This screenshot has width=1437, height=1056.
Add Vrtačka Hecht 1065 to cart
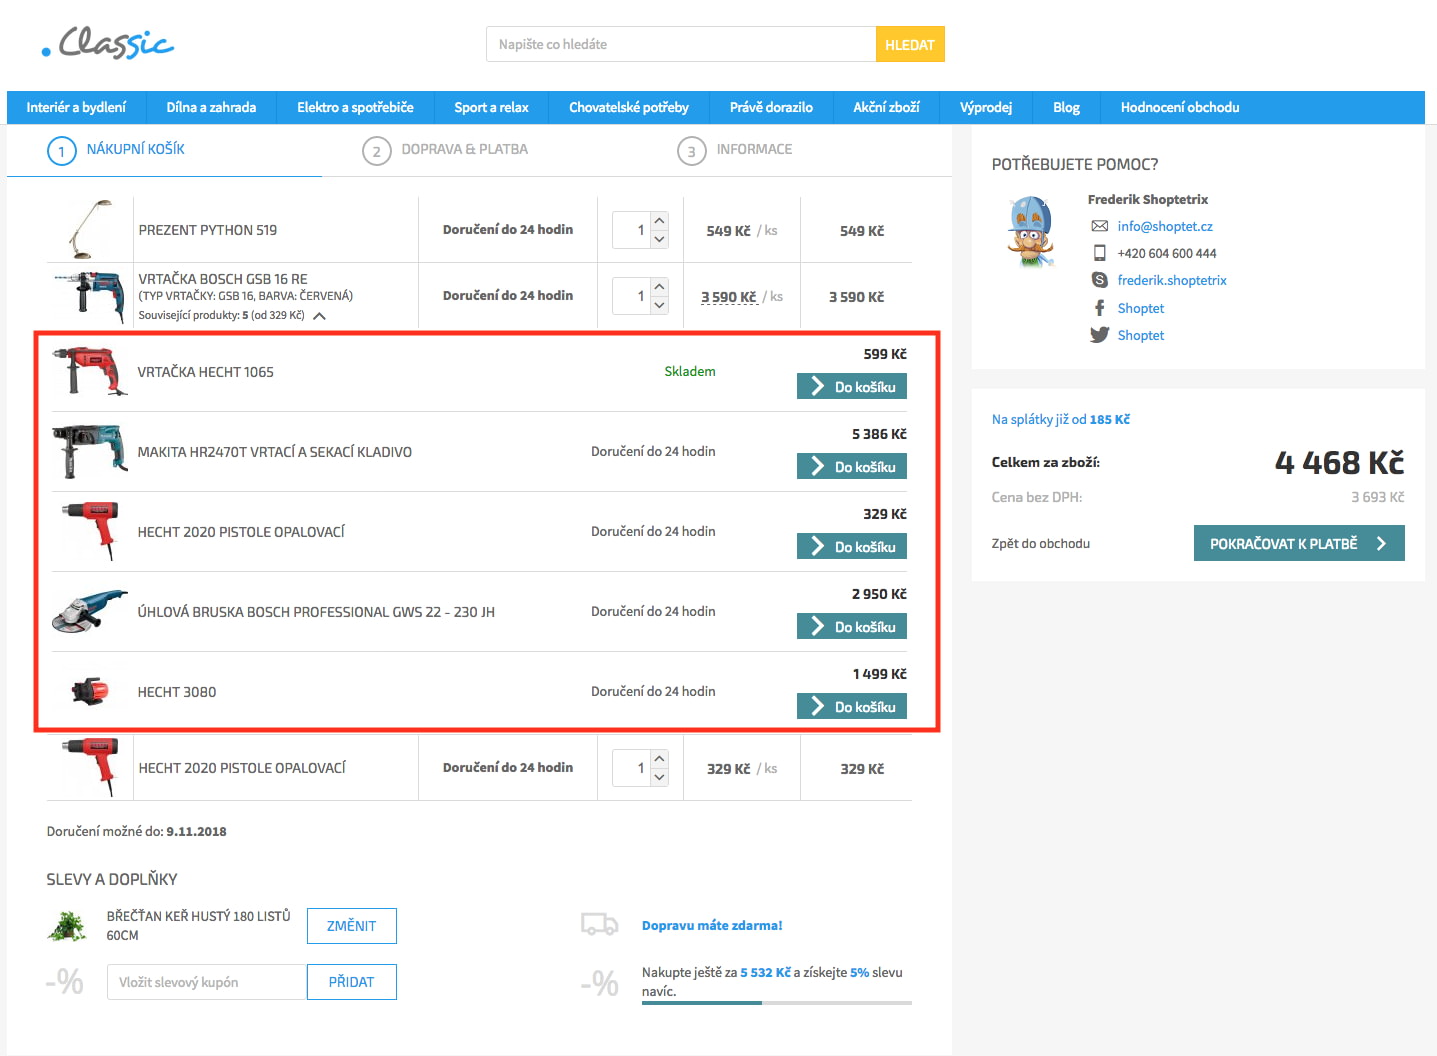point(852,387)
